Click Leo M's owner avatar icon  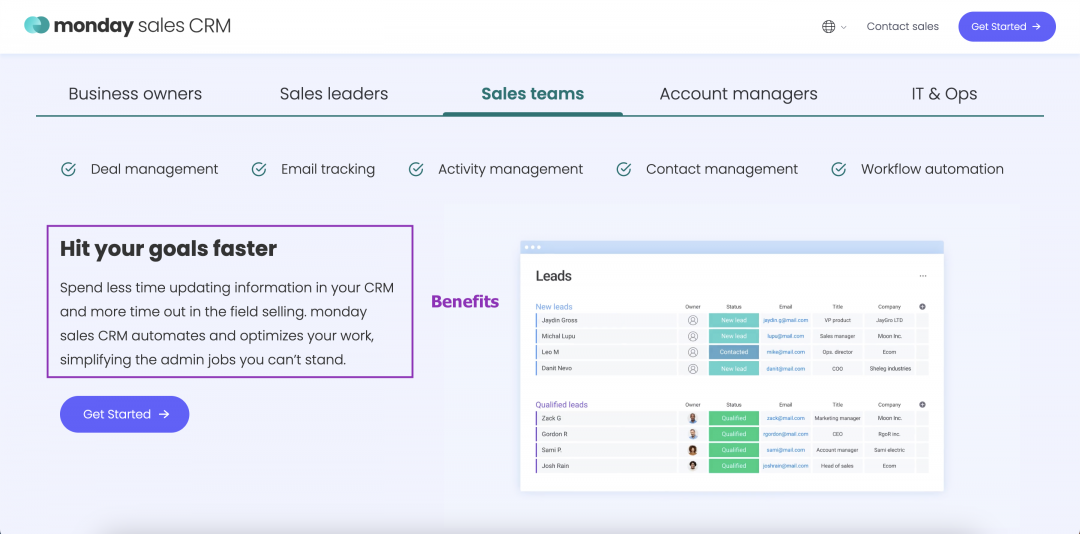[693, 352]
